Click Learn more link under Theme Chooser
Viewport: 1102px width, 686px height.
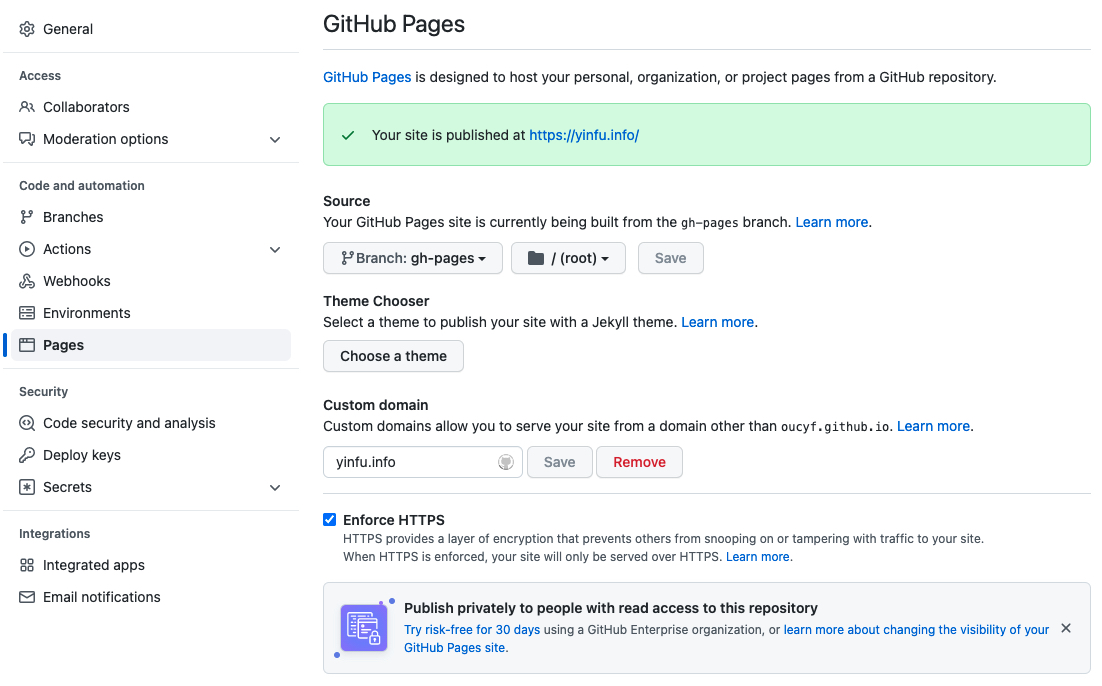(x=718, y=322)
